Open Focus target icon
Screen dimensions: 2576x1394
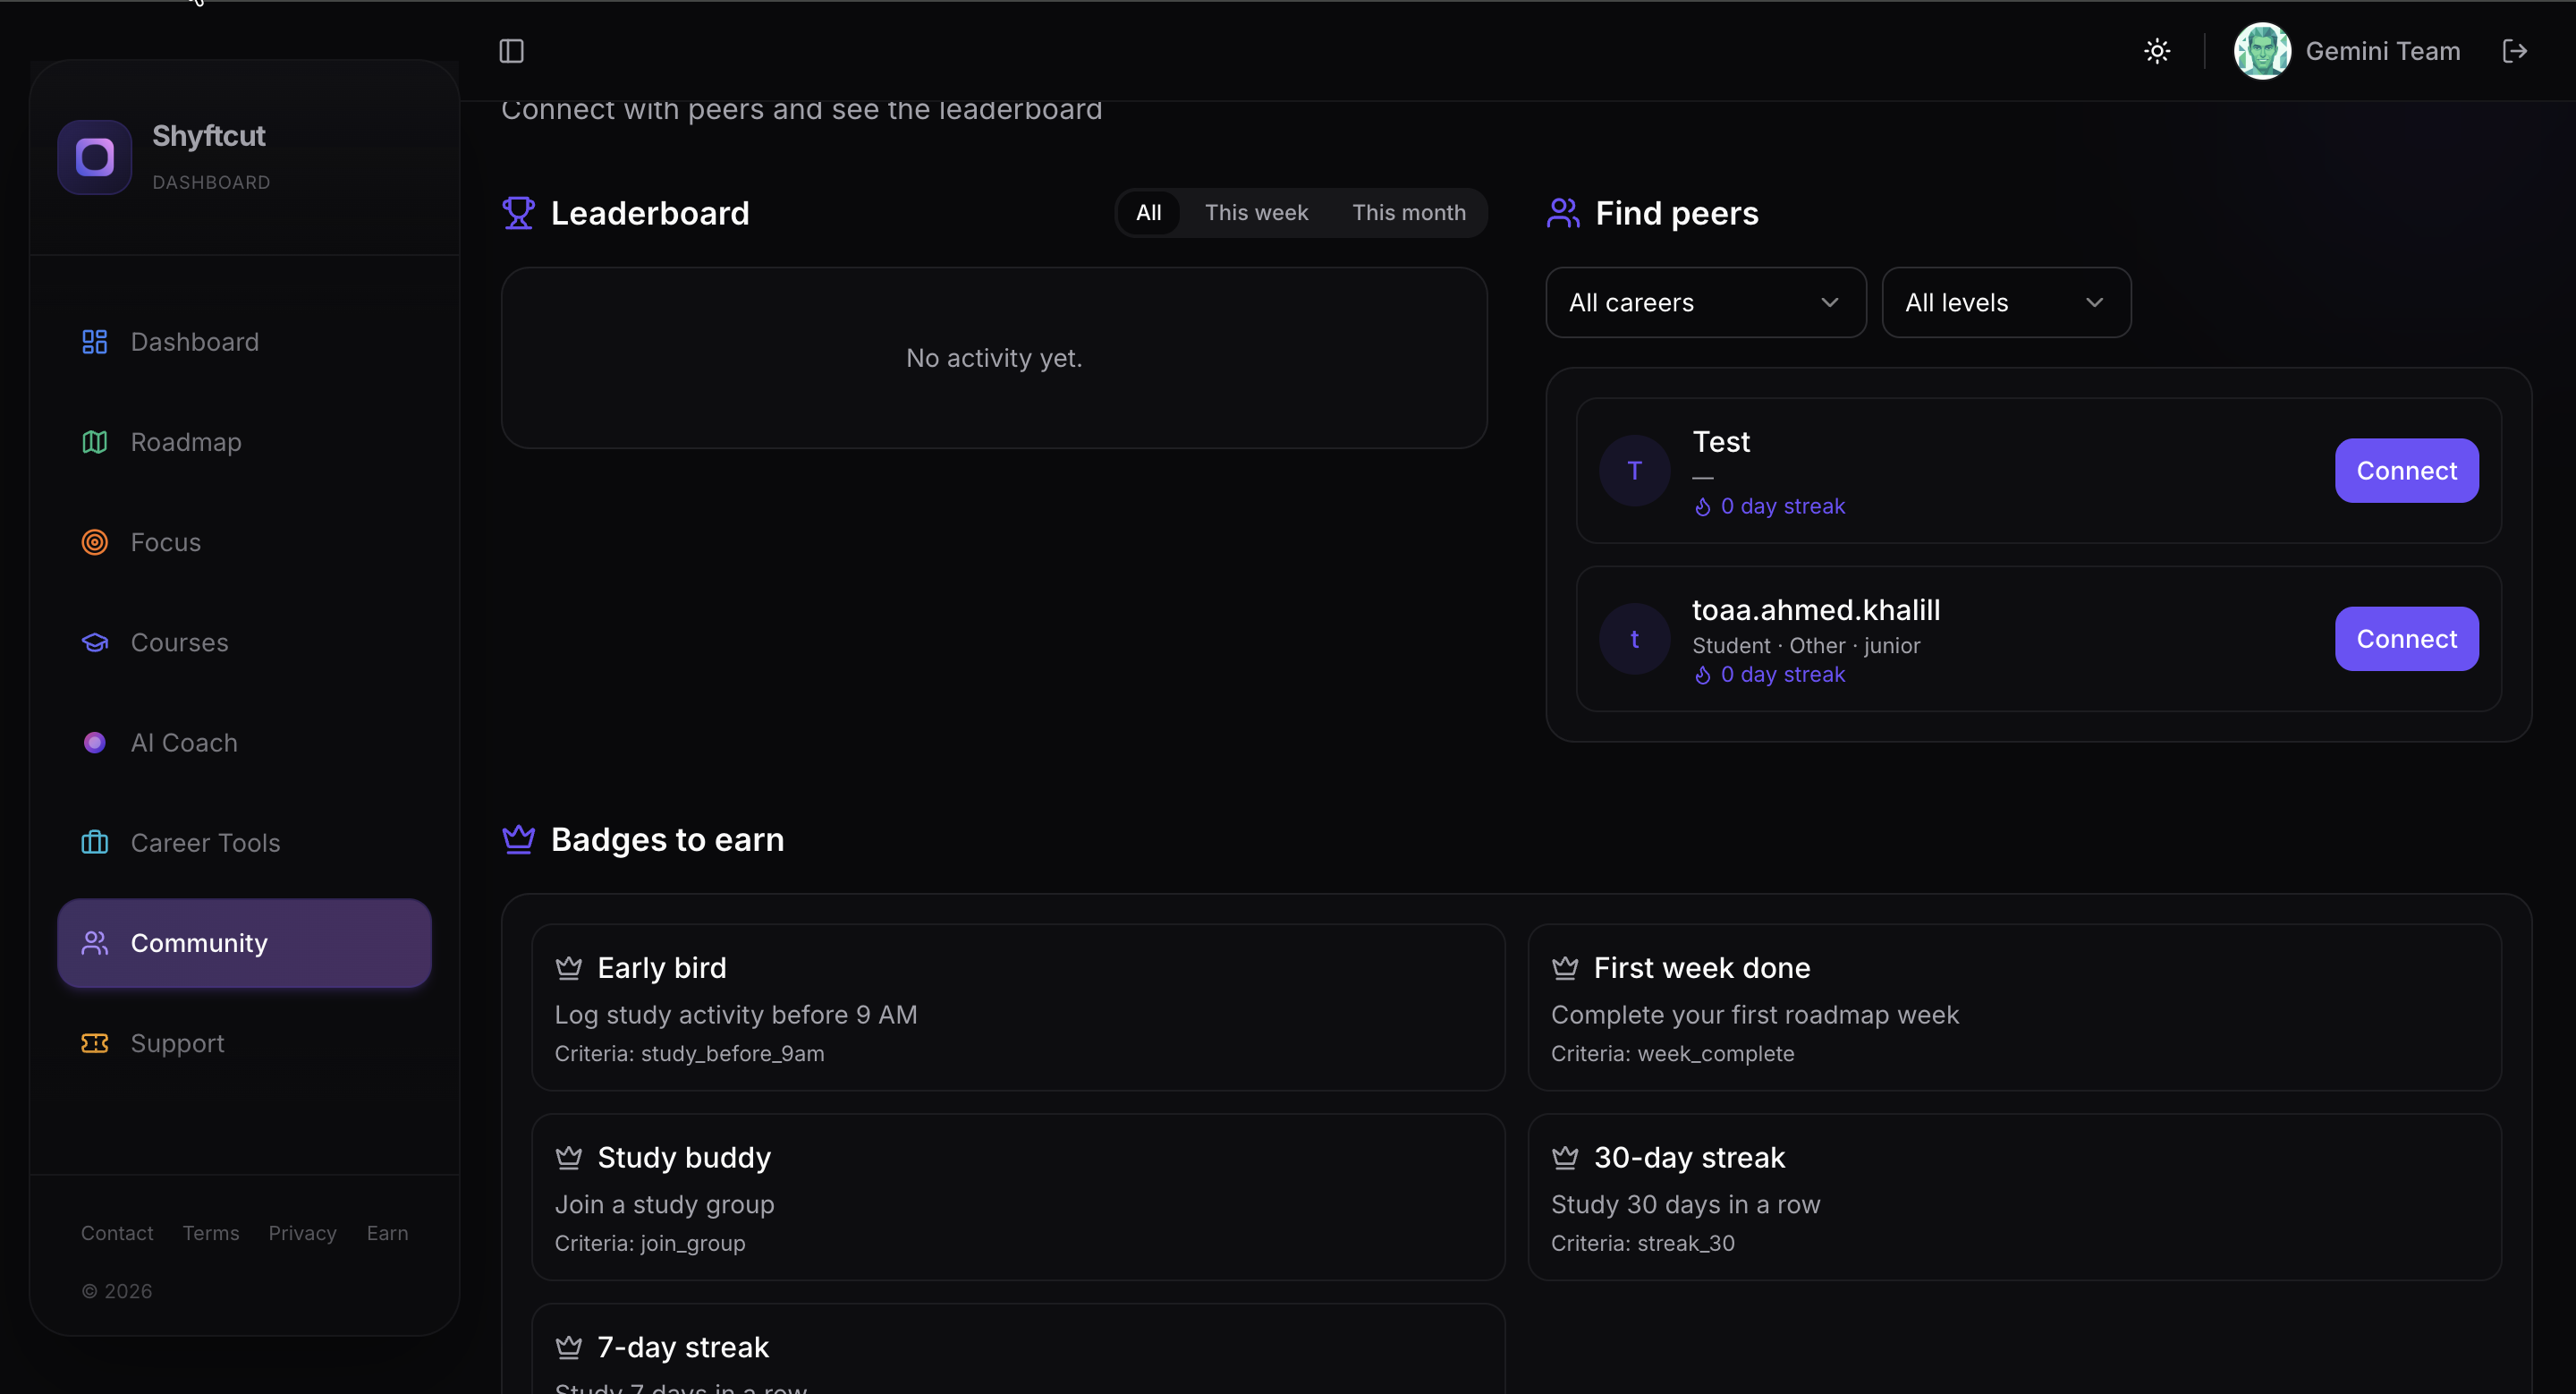95,542
